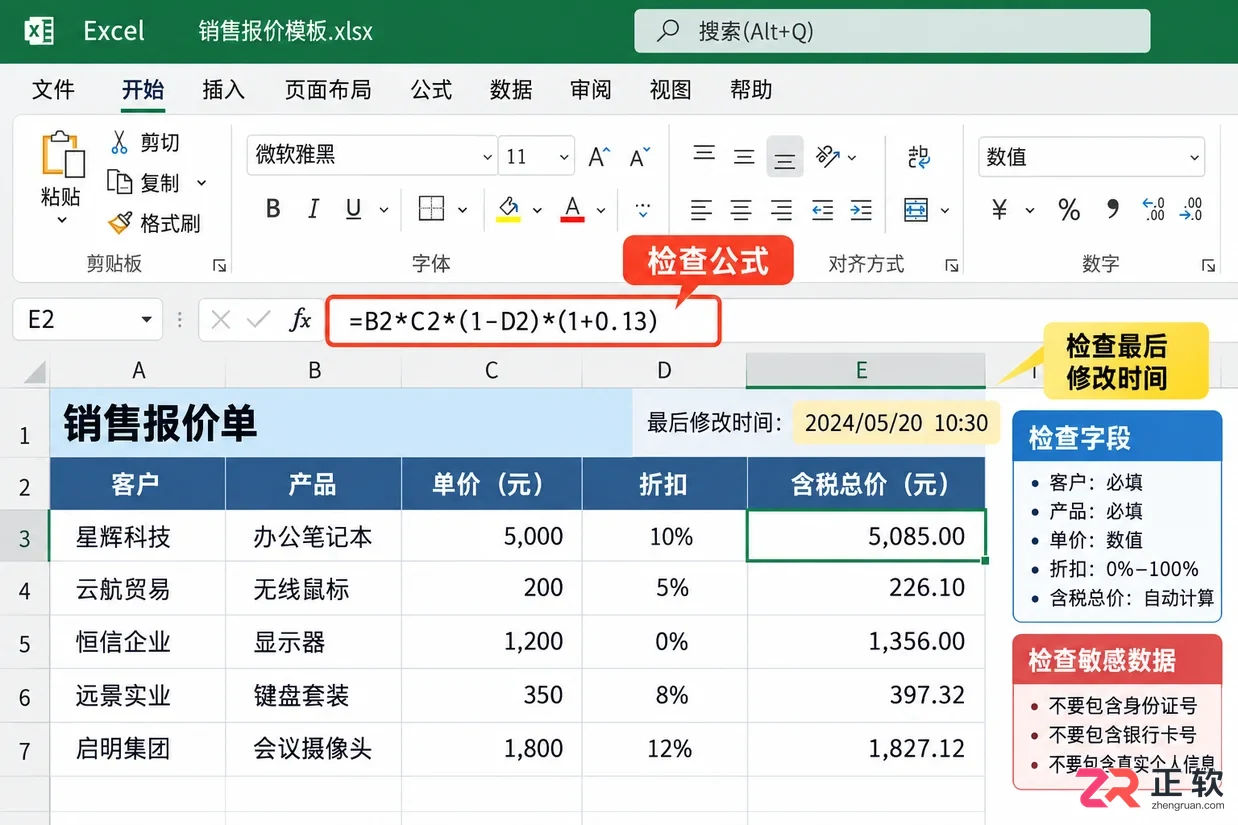Screen dimensions: 1238x825
Task: Expand the paste options arrow under 粘贴
Action: tap(62, 219)
